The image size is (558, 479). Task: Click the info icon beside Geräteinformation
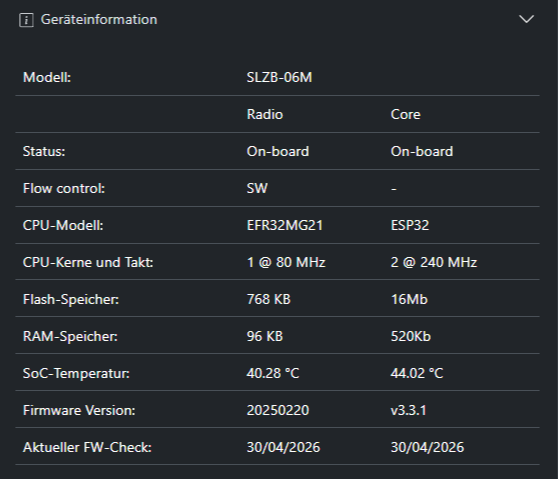pos(26,20)
